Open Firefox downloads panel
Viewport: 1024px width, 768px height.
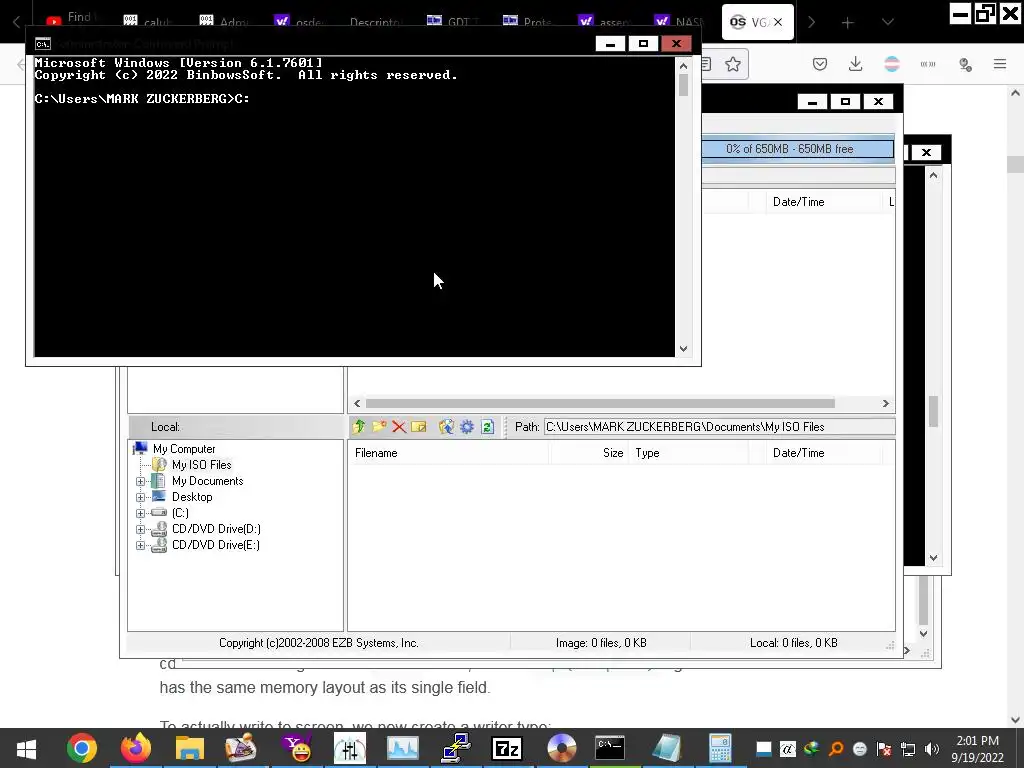click(856, 64)
